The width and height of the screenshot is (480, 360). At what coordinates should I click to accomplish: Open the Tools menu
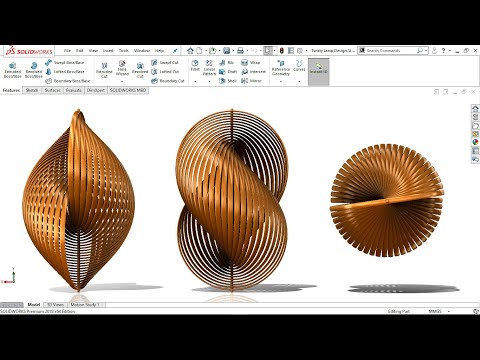point(124,51)
